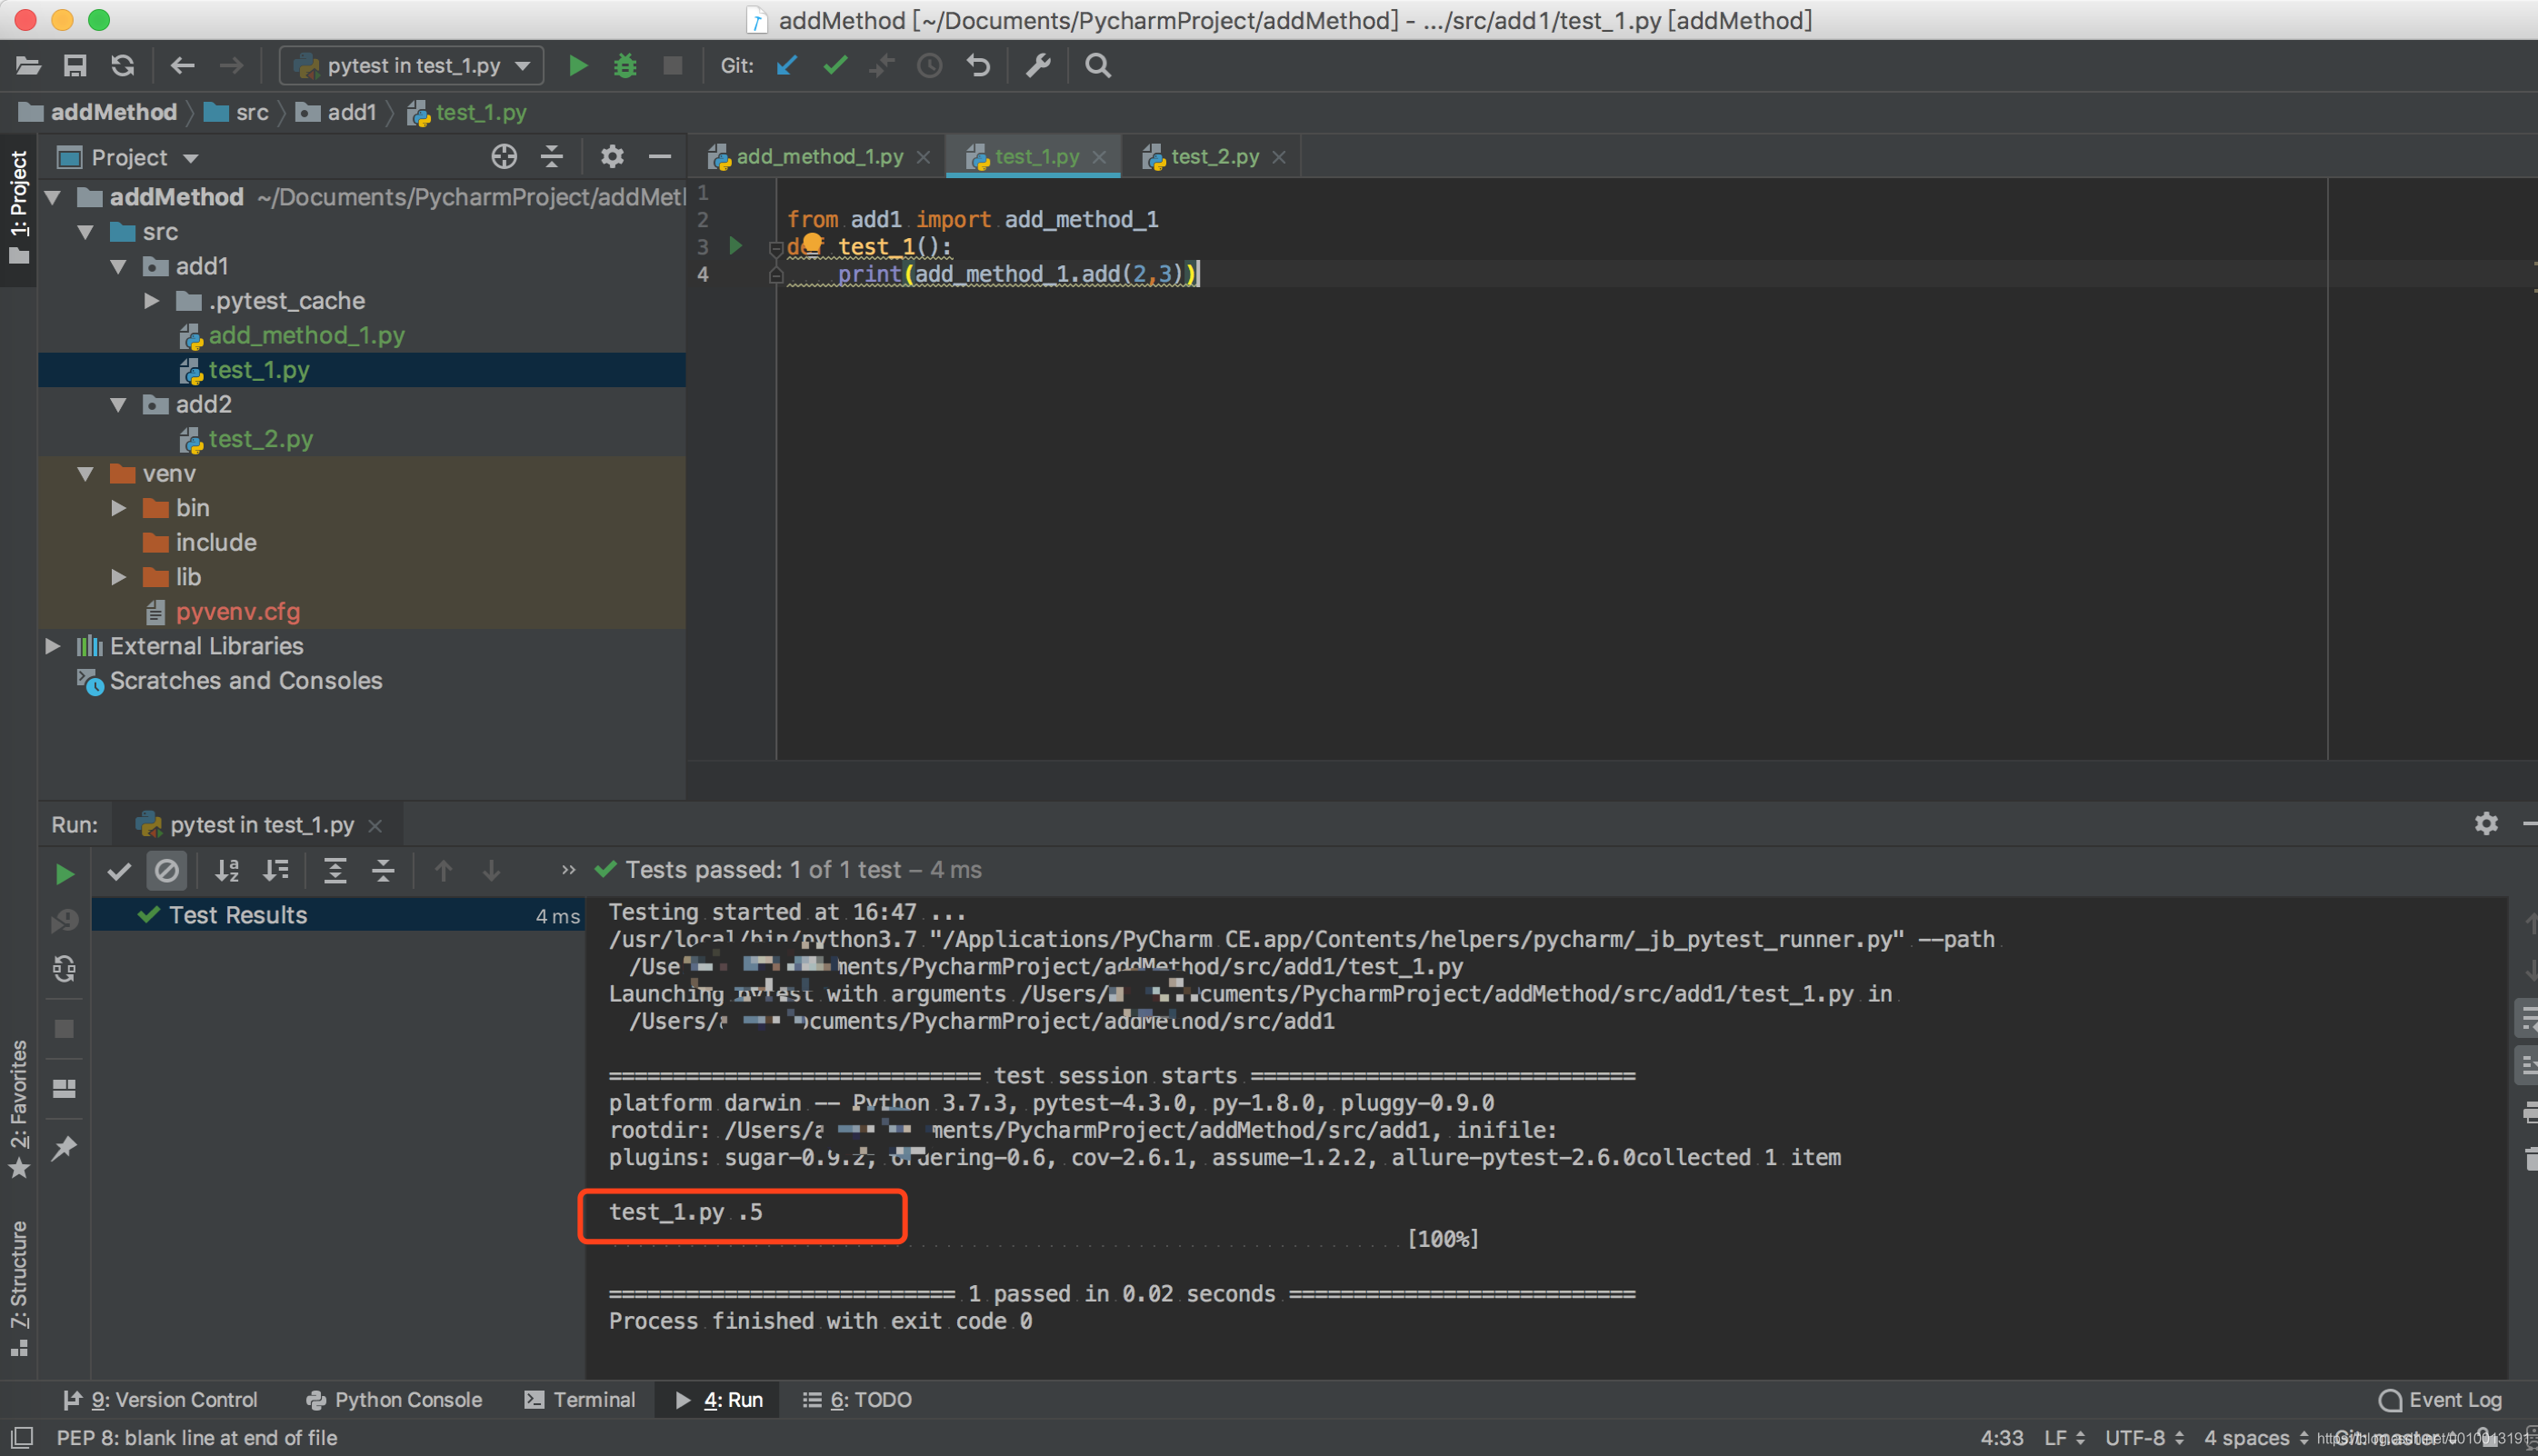
Task: Click the Debug button in toolbar
Action: click(x=625, y=68)
